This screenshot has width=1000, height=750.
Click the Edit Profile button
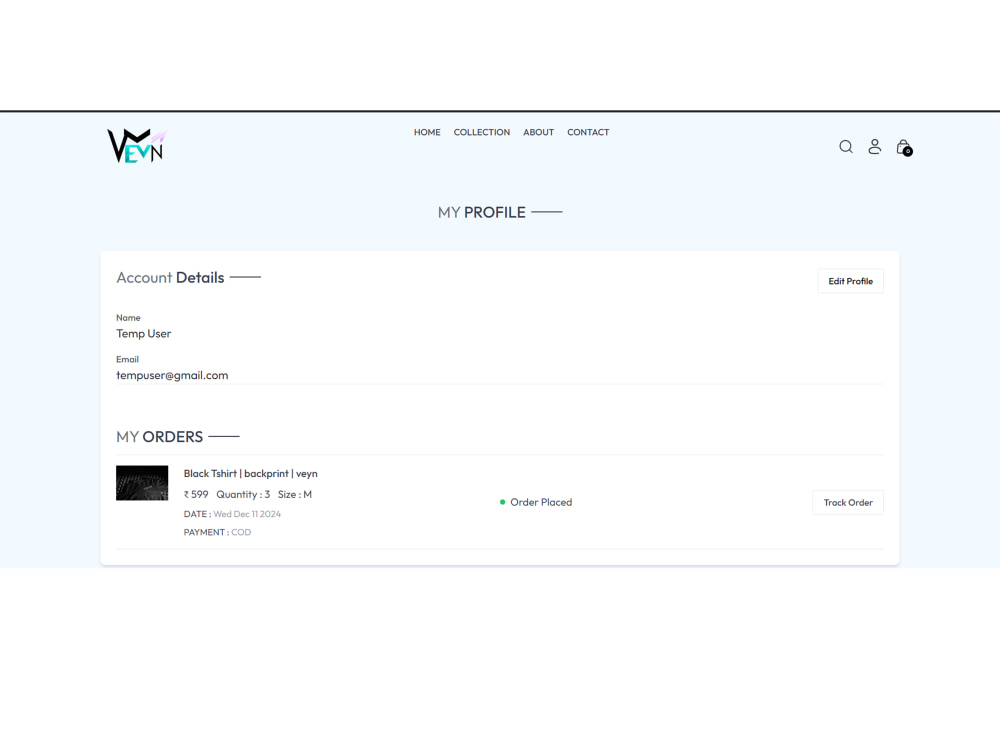click(x=850, y=281)
